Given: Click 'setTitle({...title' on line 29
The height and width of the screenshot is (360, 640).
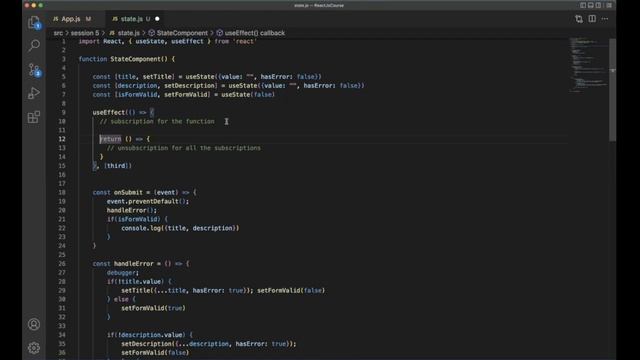Looking at the screenshot, I should 153,291.
